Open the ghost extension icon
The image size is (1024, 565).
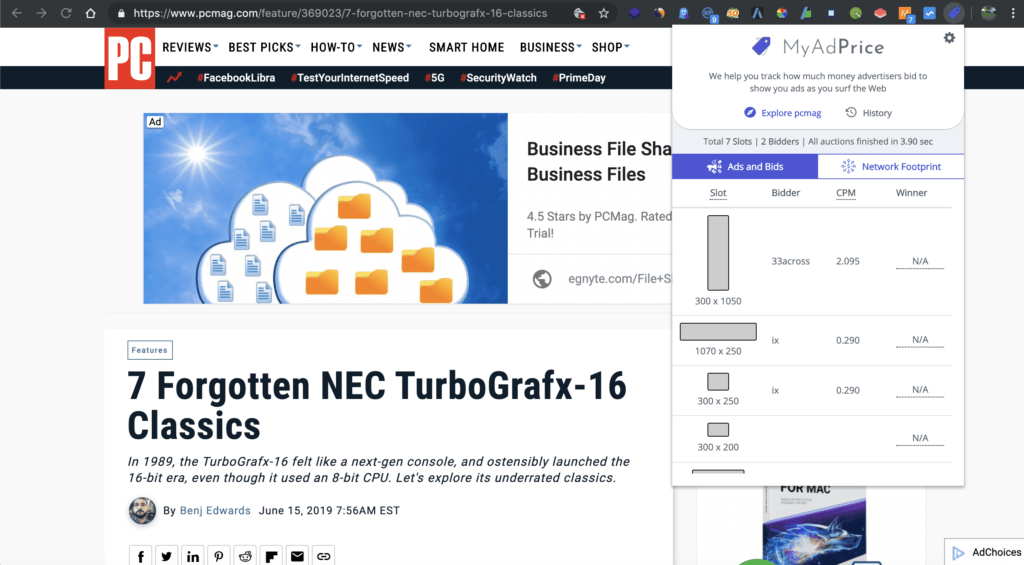click(x=684, y=13)
